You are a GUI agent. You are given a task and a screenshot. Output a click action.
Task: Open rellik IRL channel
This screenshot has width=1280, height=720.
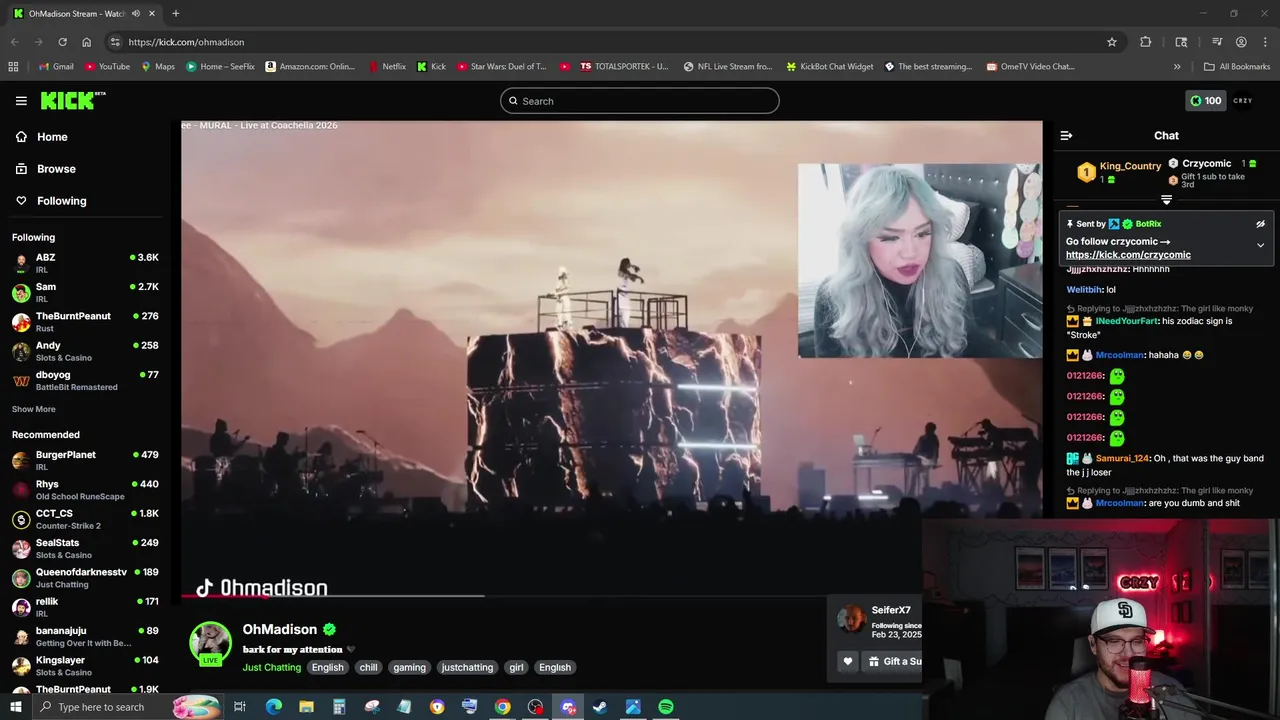pos(85,607)
